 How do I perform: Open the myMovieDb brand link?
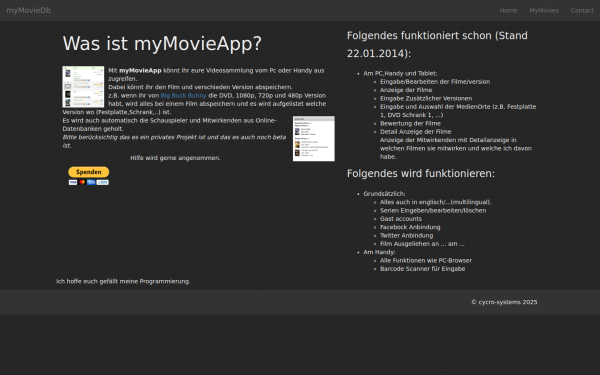(28, 10)
